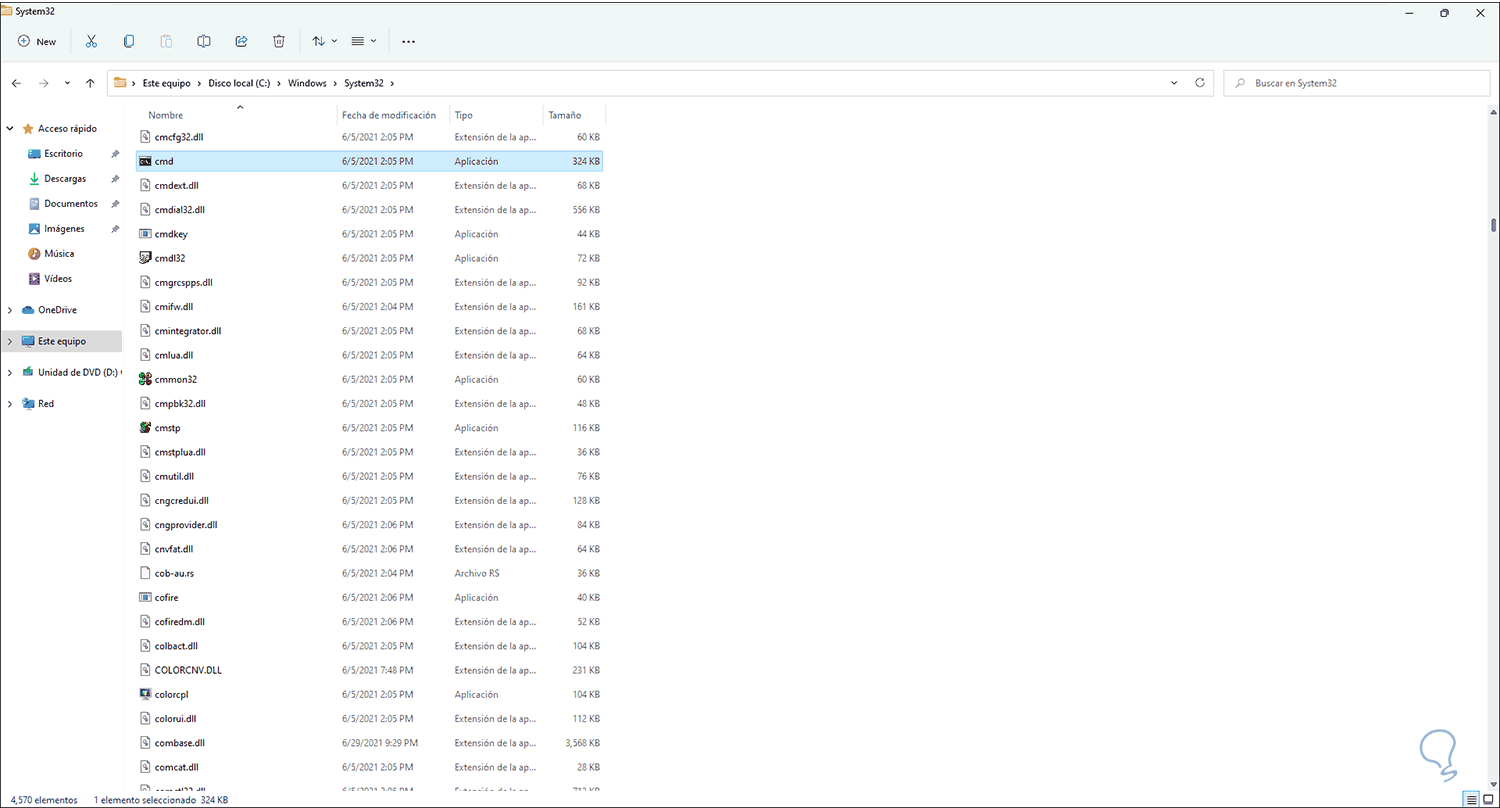Open the three-dots See more menu
1500x808 pixels.
tap(408, 41)
